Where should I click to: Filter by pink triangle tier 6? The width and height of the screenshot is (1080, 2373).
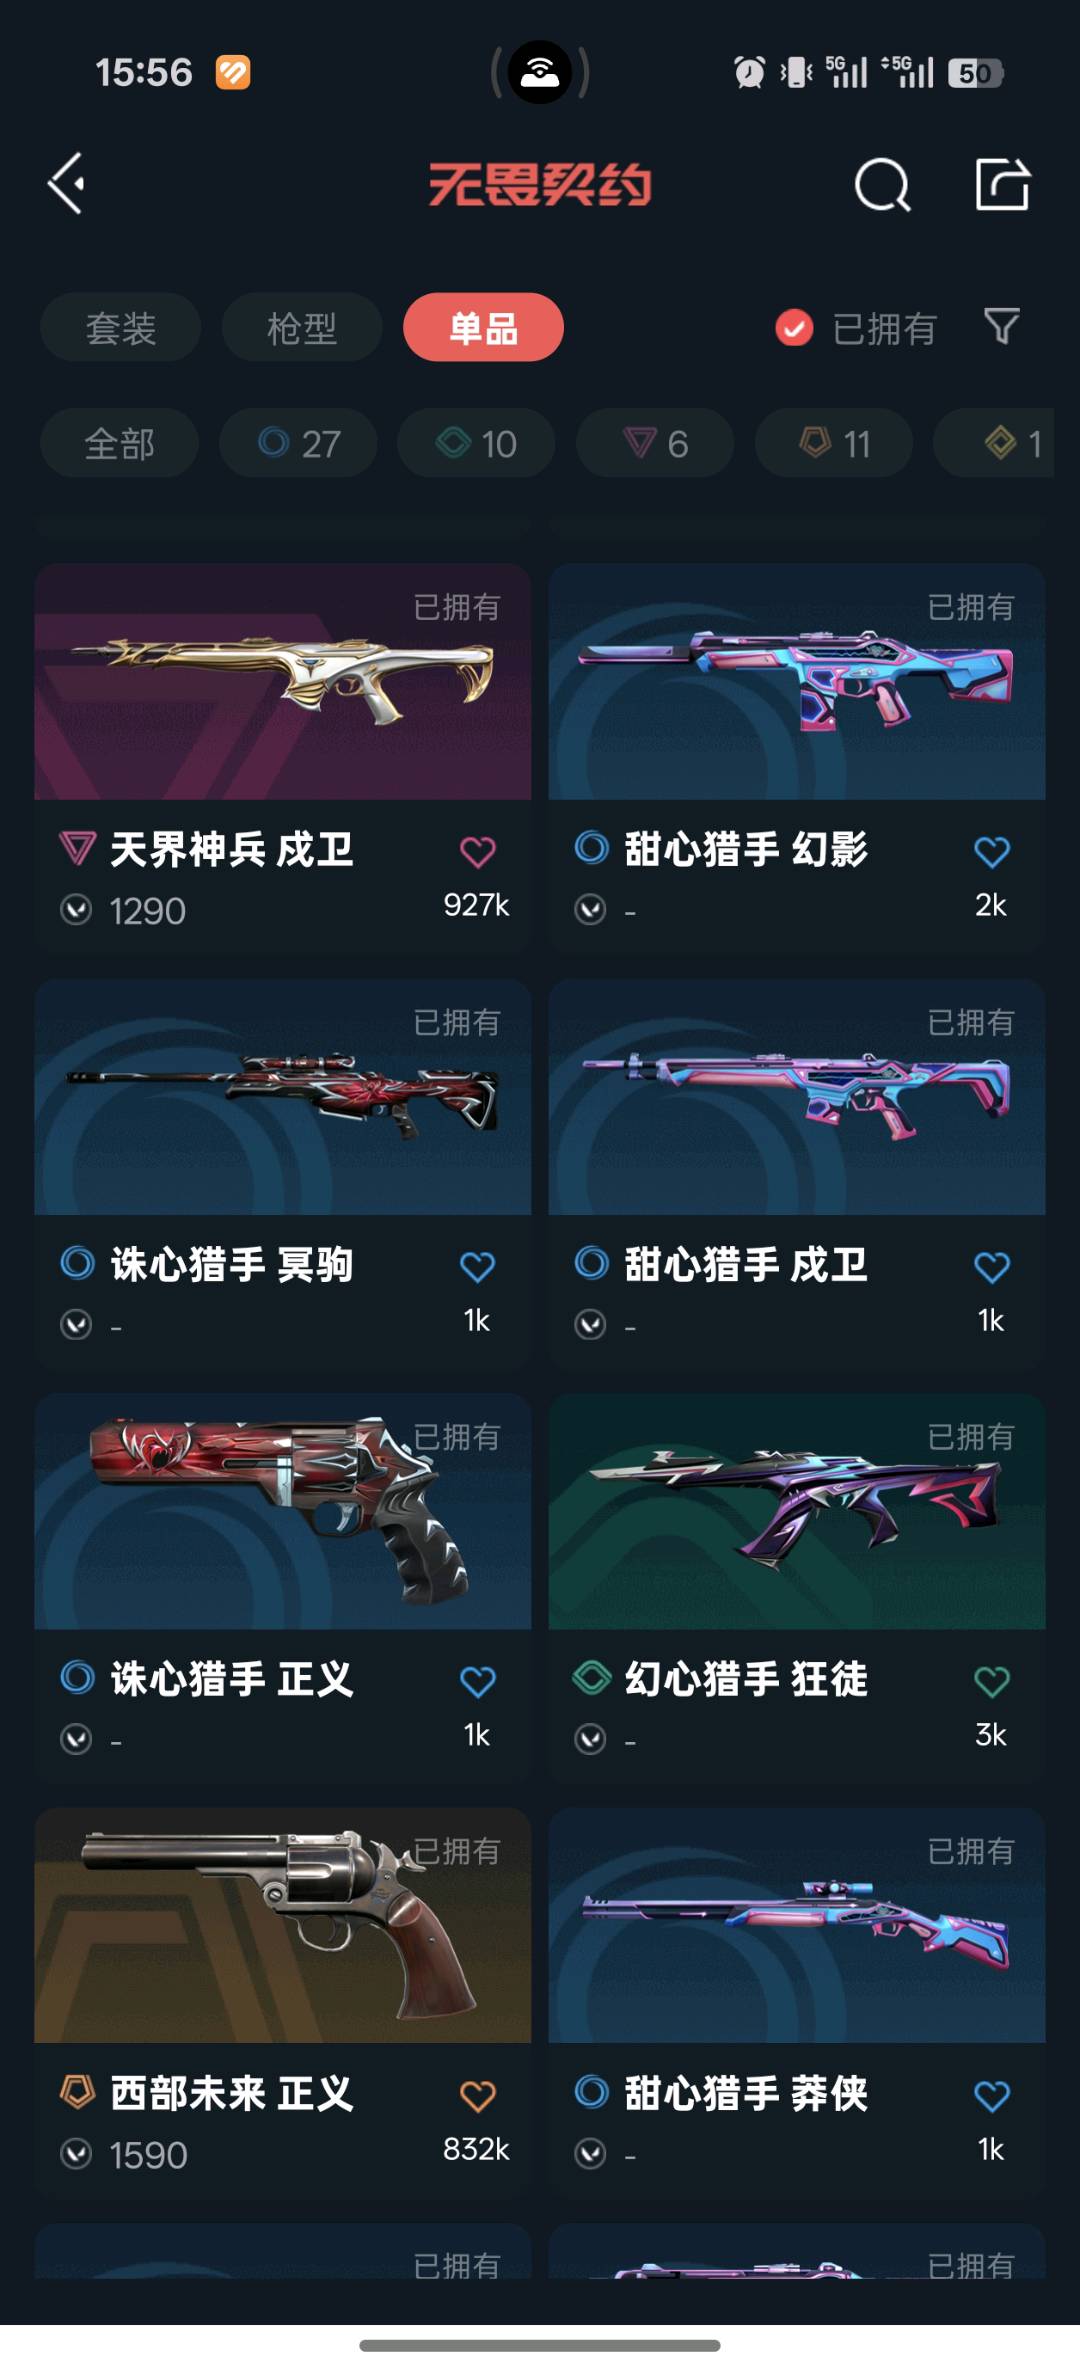point(655,443)
